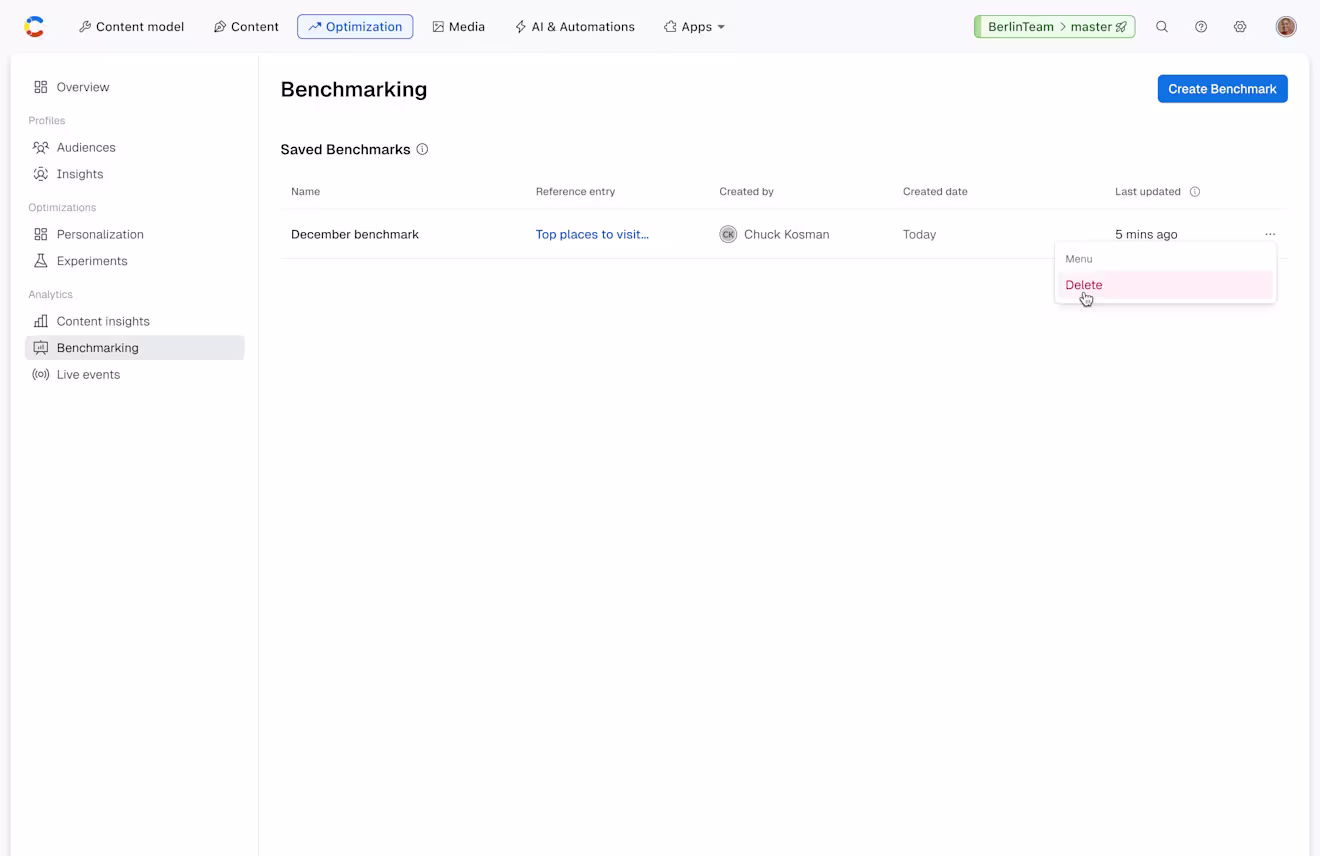Open Personalization in sidebar

135,234
